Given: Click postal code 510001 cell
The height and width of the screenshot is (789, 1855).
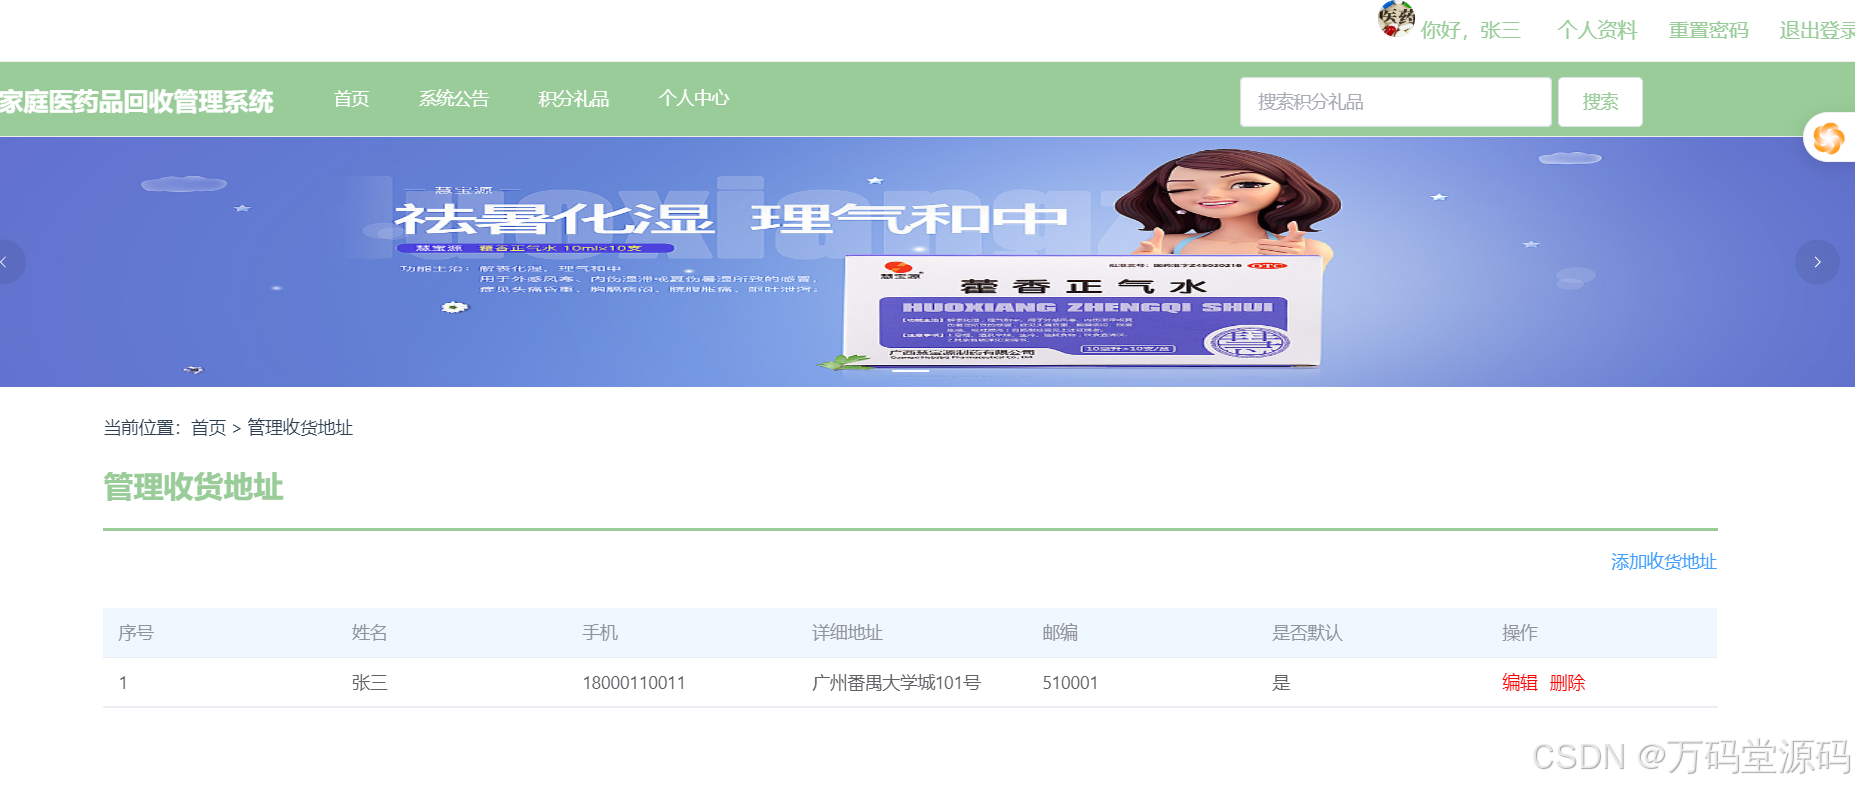Looking at the screenshot, I should tap(1070, 683).
